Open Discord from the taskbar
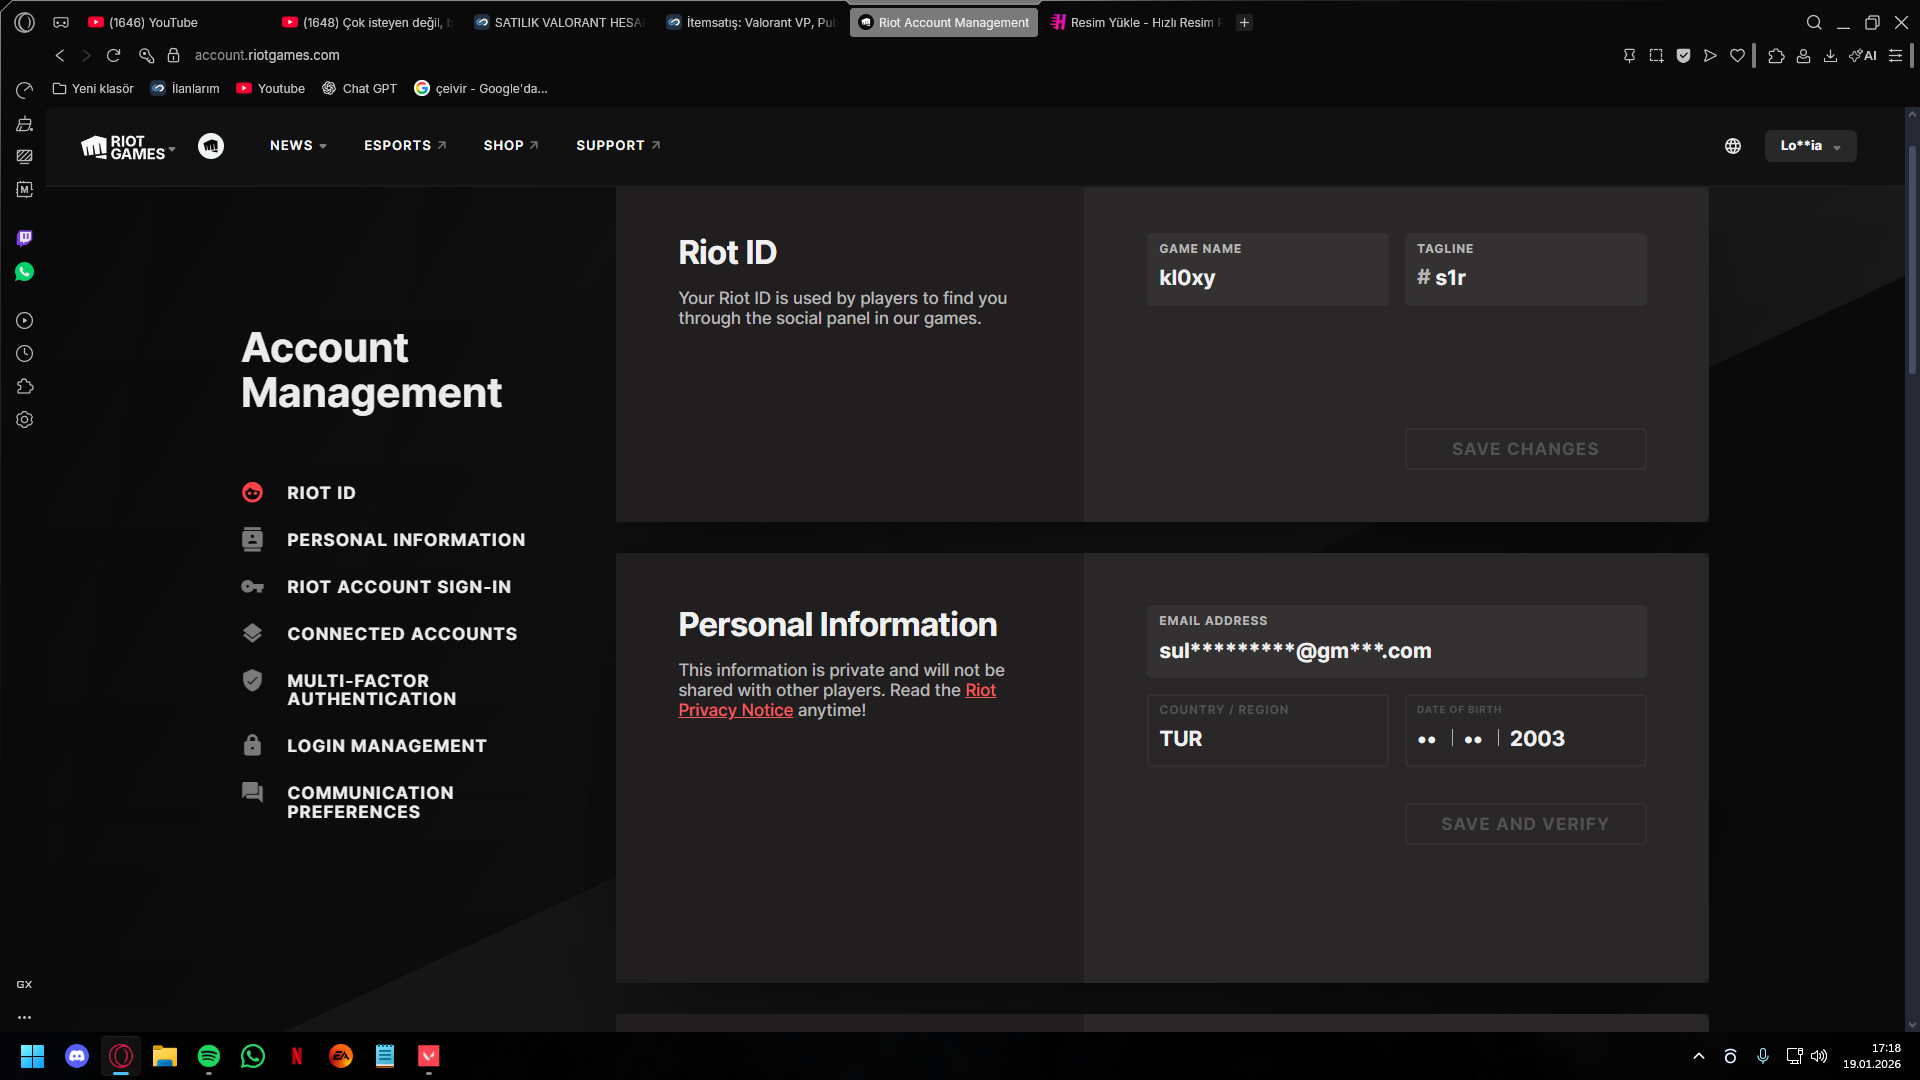 tap(77, 1056)
